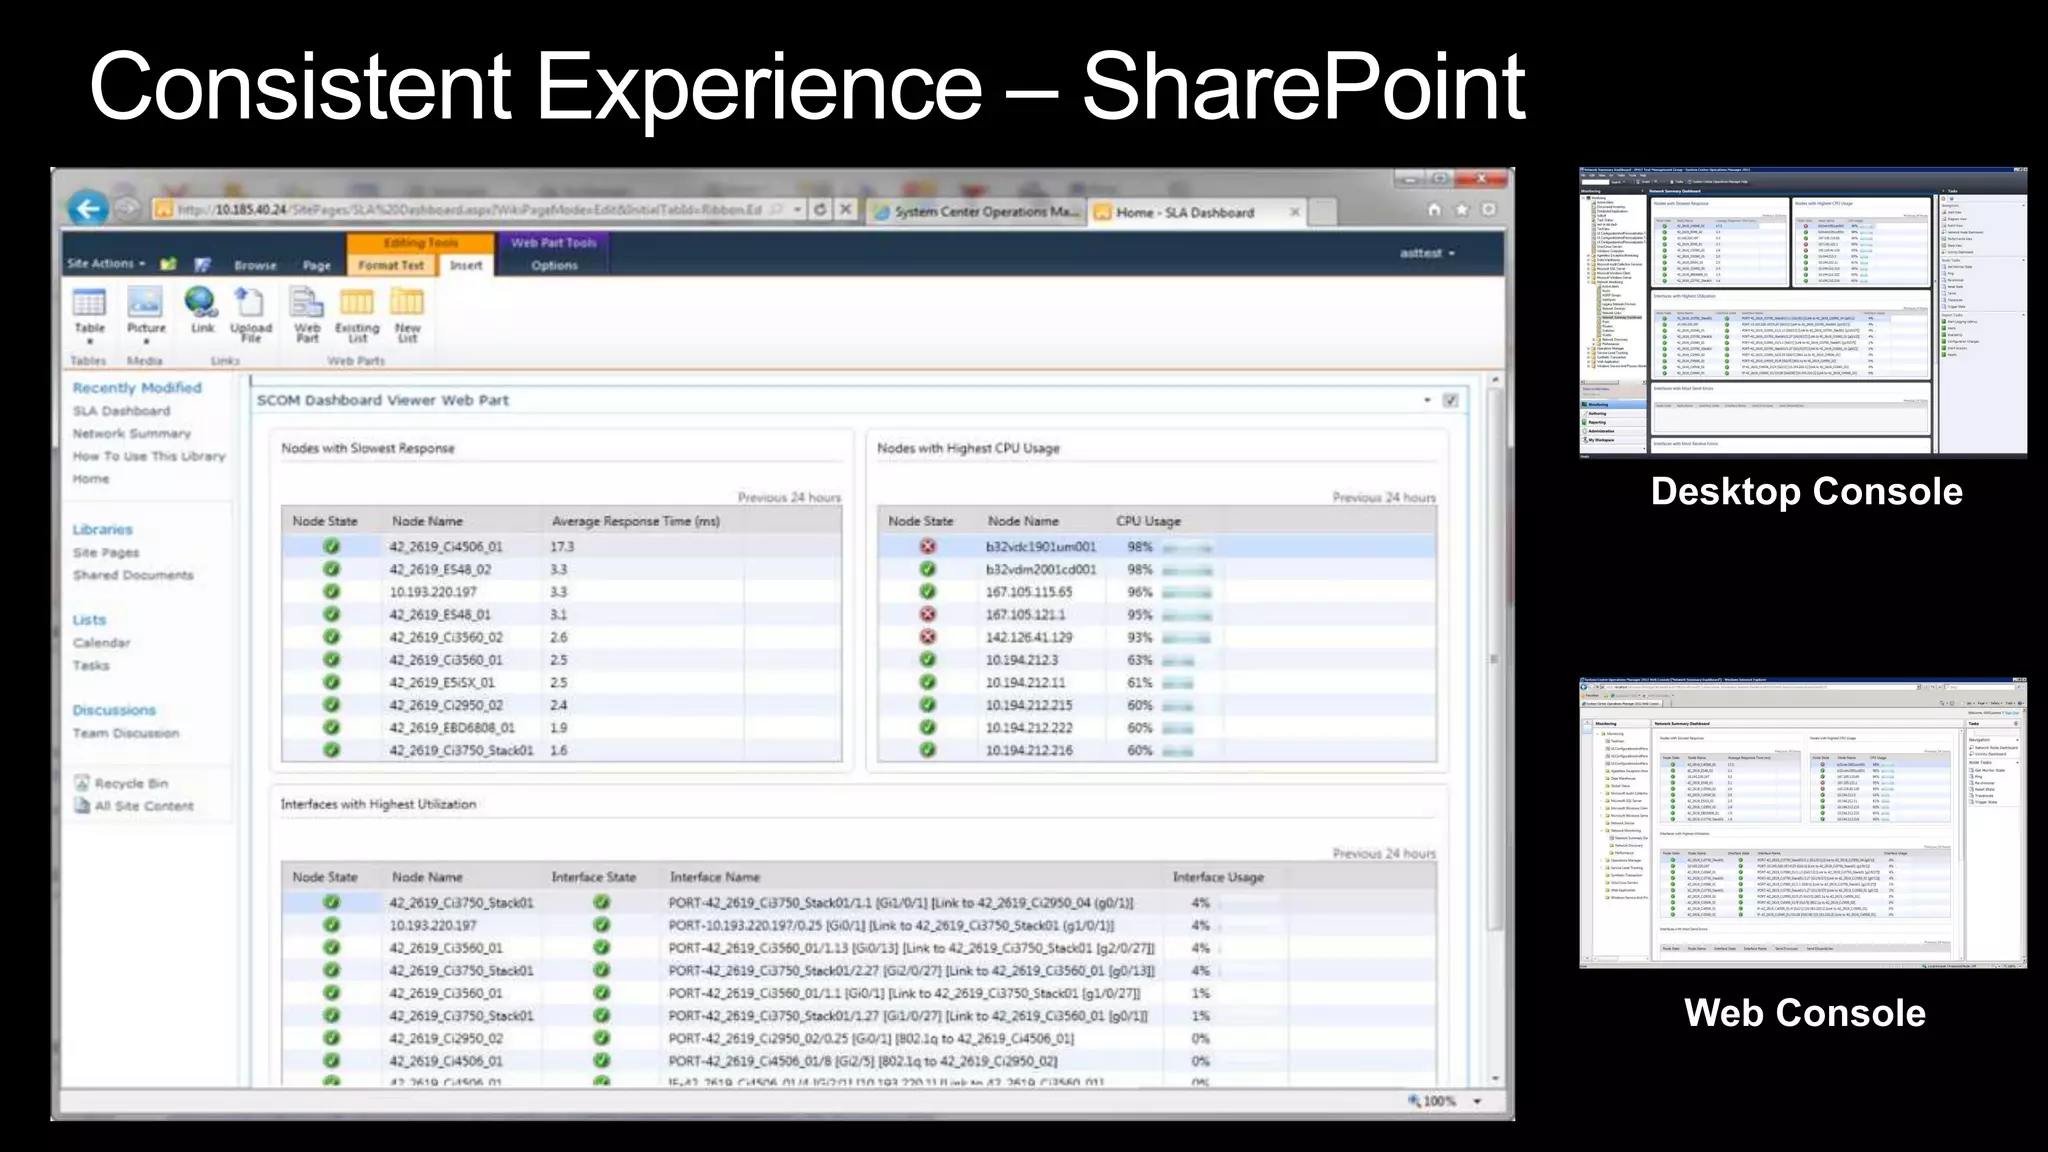Tick the SCOM Dashboard Viewer Web Part checkbox
Screen dimensions: 2048x1152
1451,400
